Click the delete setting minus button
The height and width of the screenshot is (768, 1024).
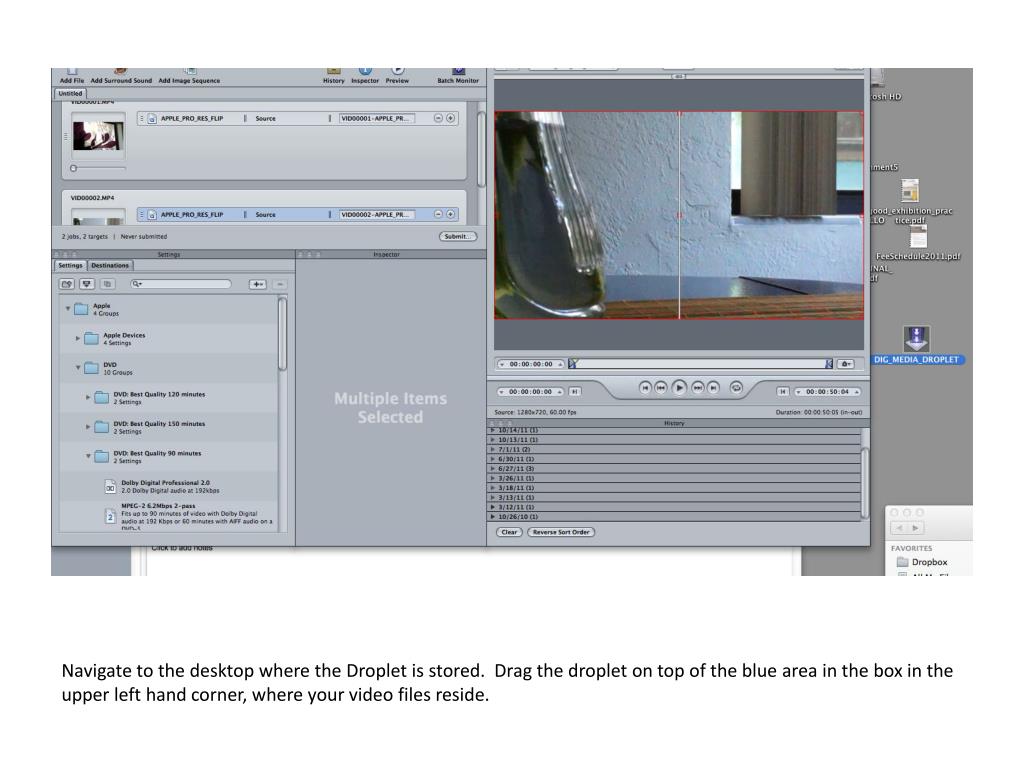[280, 284]
